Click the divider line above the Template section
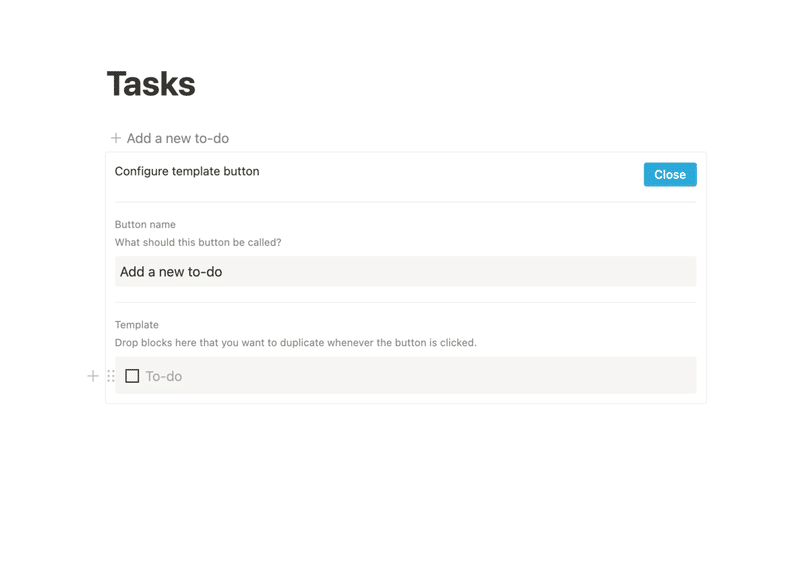The image size is (800, 564). (405, 302)
